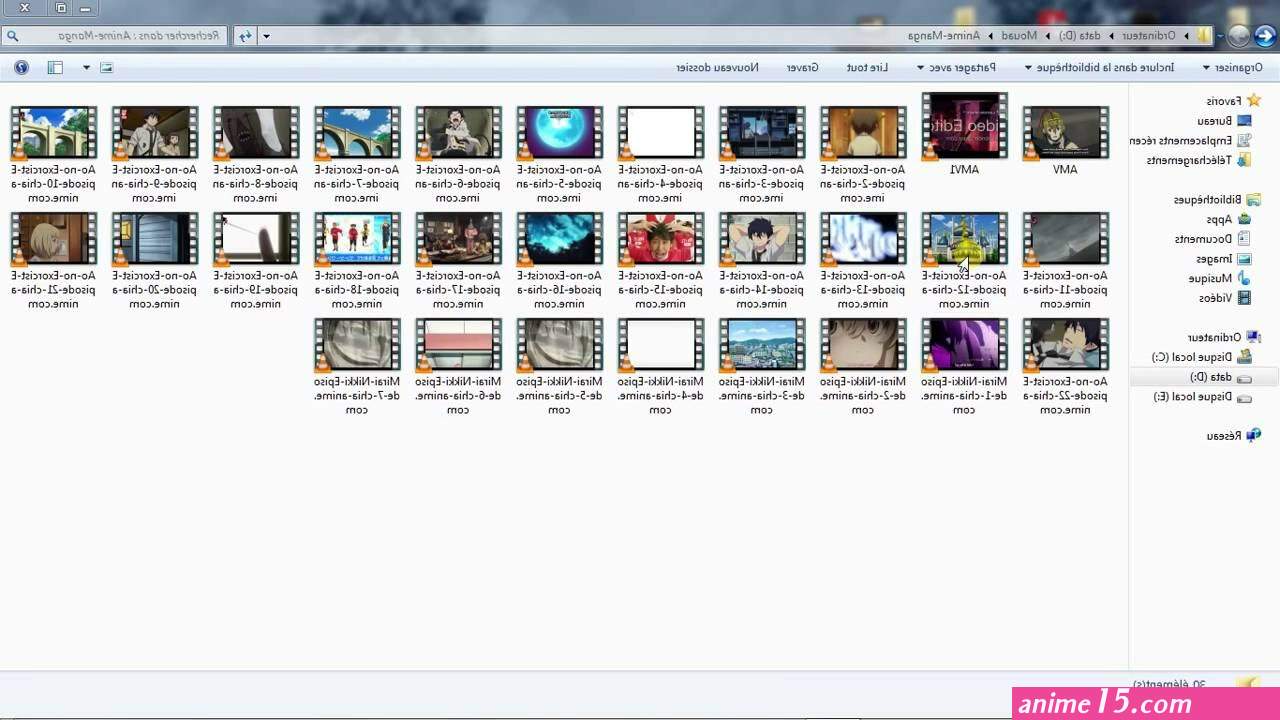Open the Vidéos library
Image resolution: width=1280 pixels, height=720 pixels.
click(1225, 298)
